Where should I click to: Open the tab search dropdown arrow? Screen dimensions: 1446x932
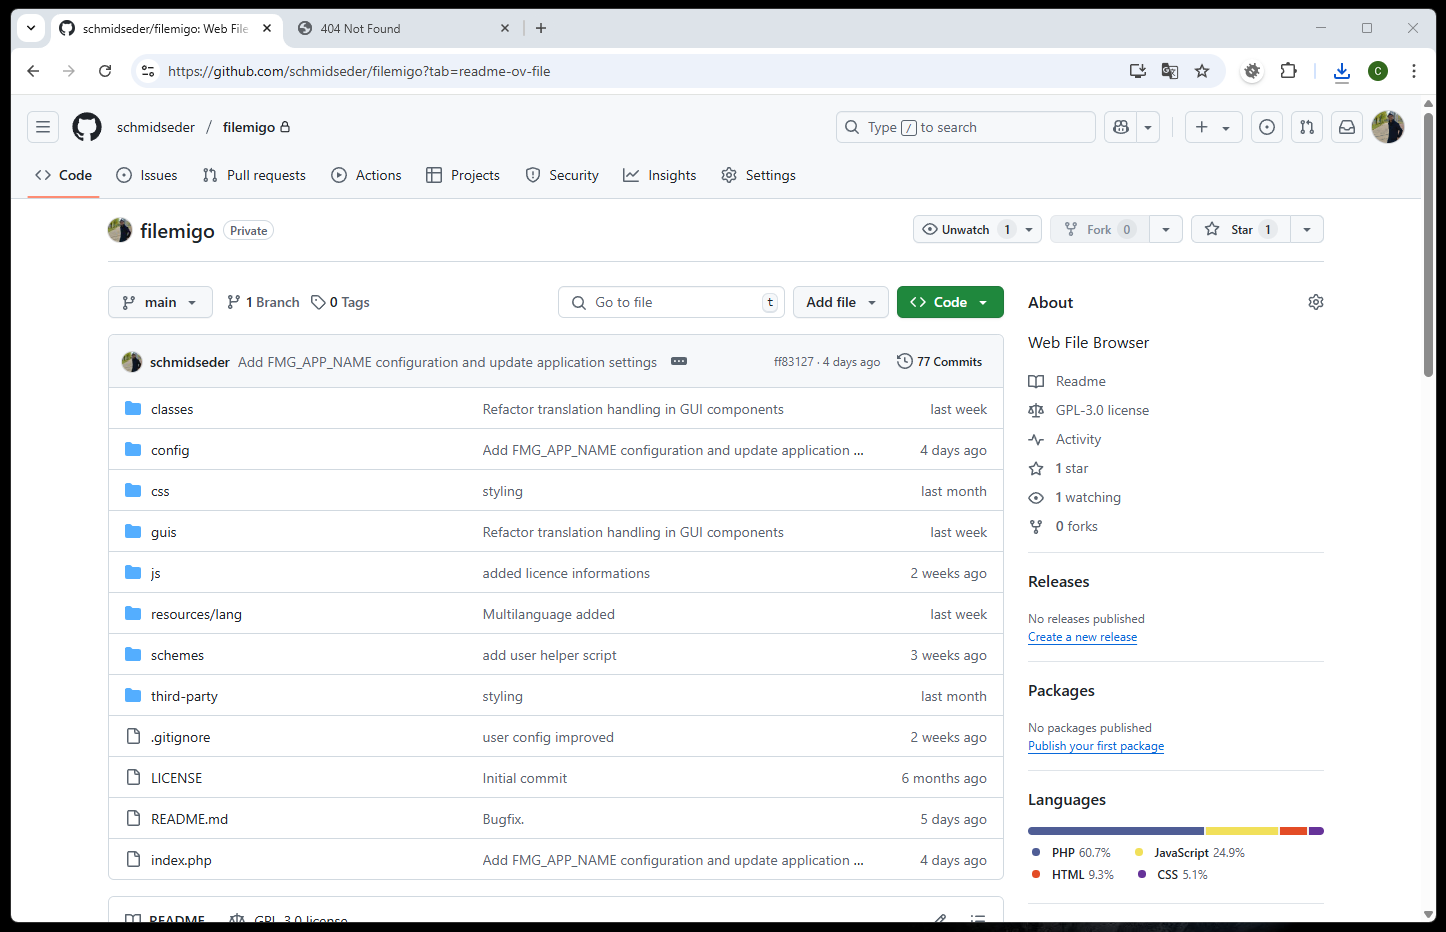pyautogui.click(x=31, y=28)
